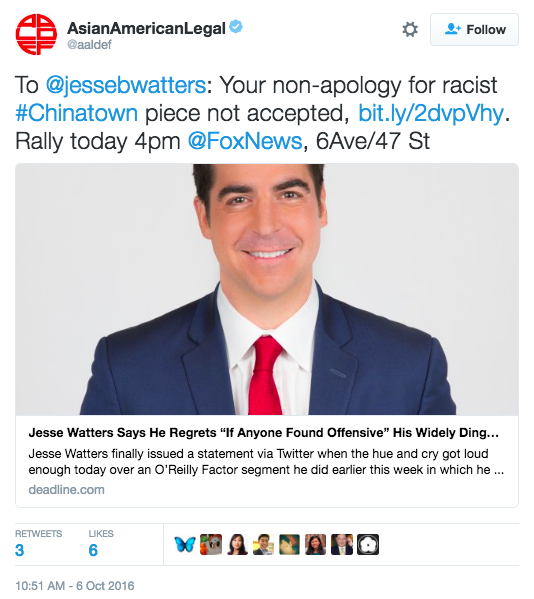Open the #Chinatown hashtag

point(76,113)
